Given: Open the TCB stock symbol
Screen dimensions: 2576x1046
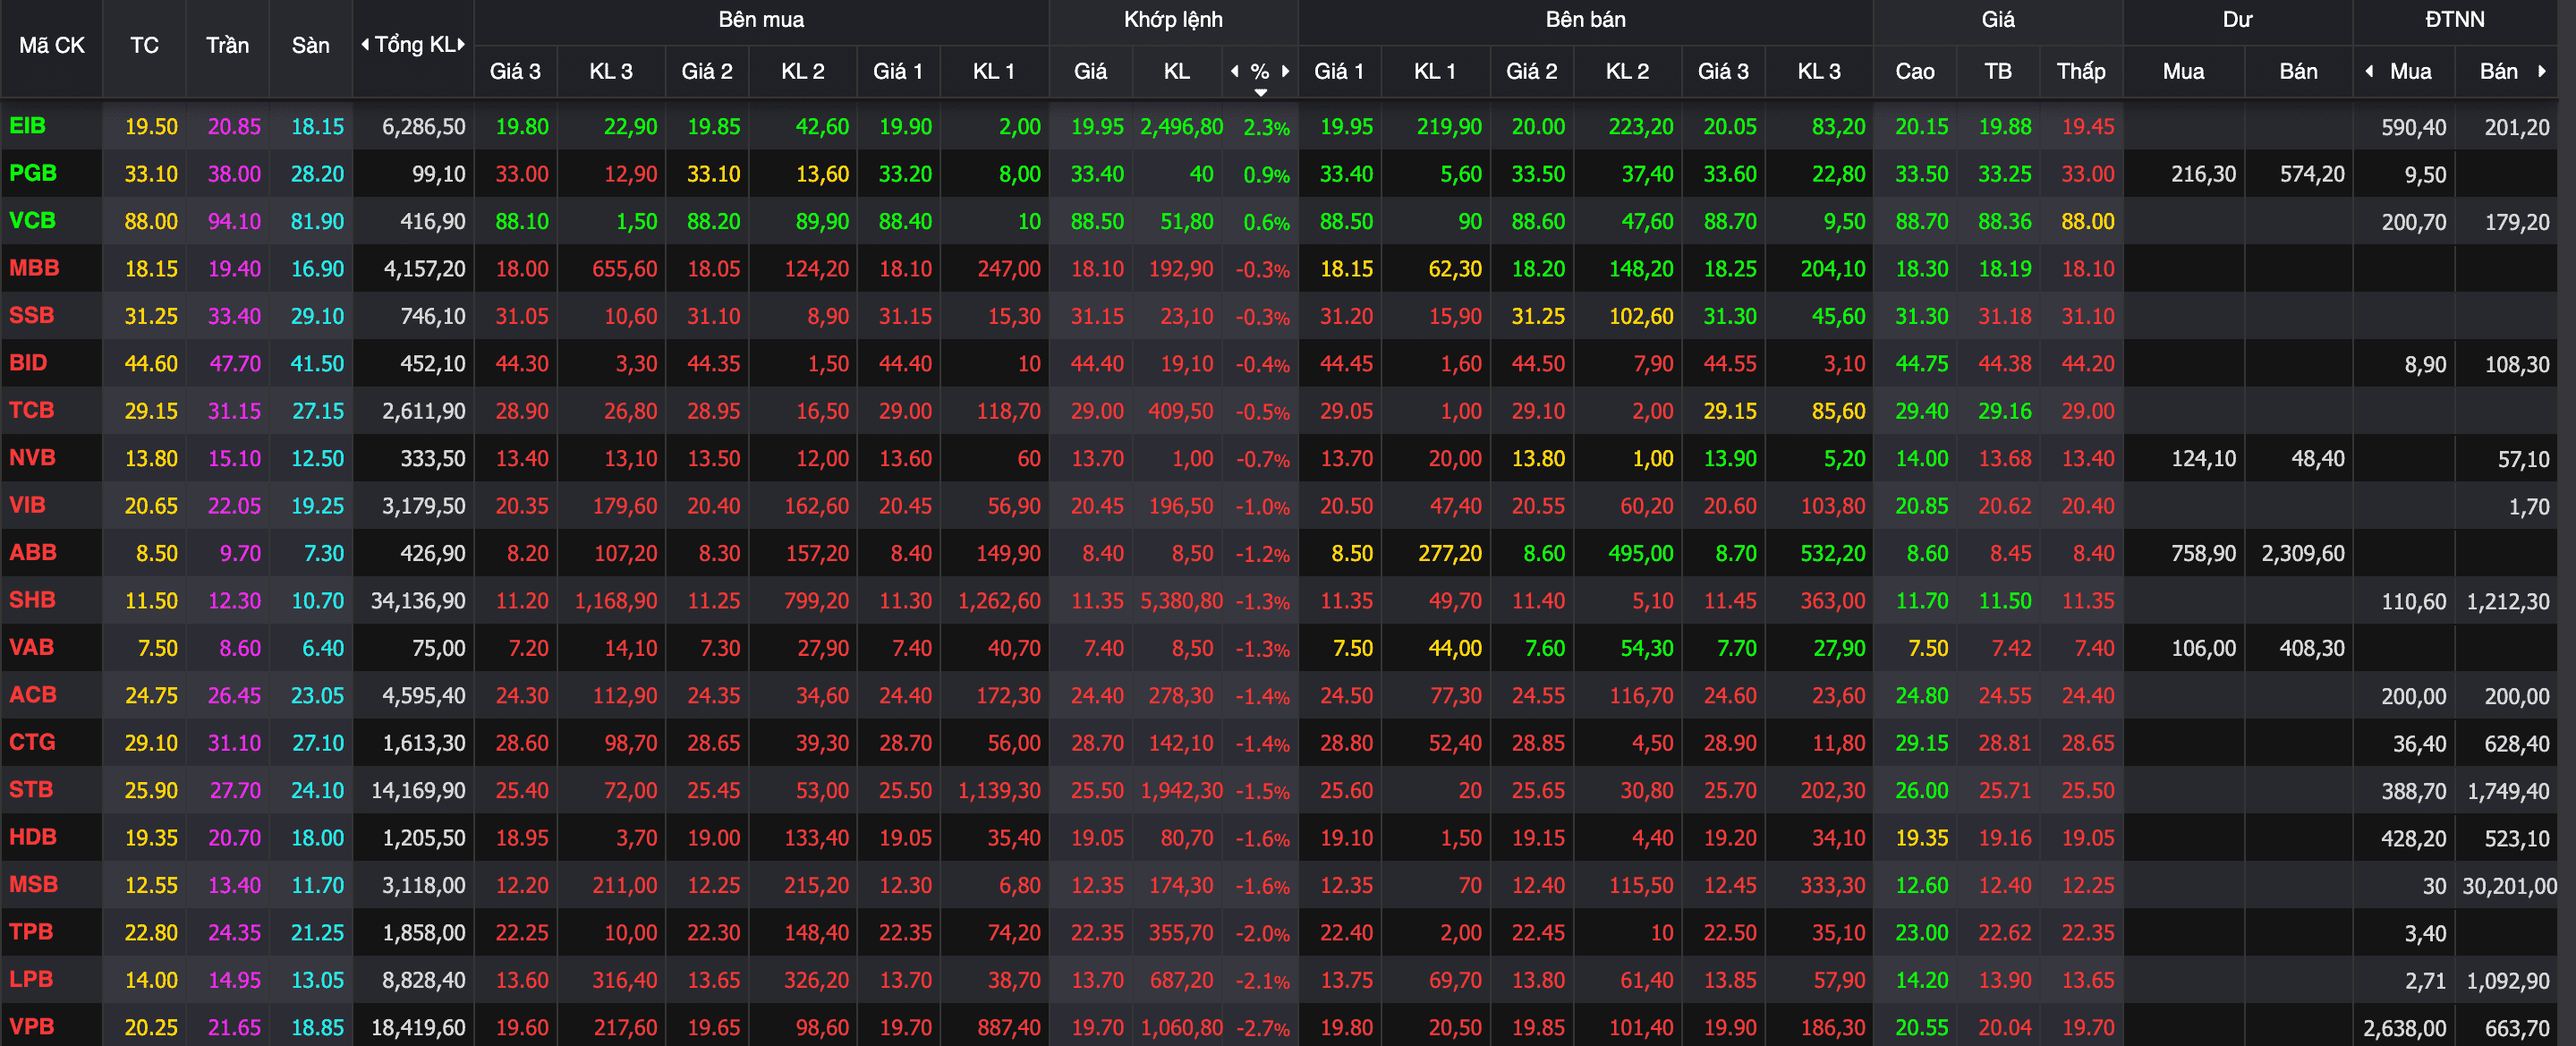Looking at the screenshot, I should [x=31, y=410].
